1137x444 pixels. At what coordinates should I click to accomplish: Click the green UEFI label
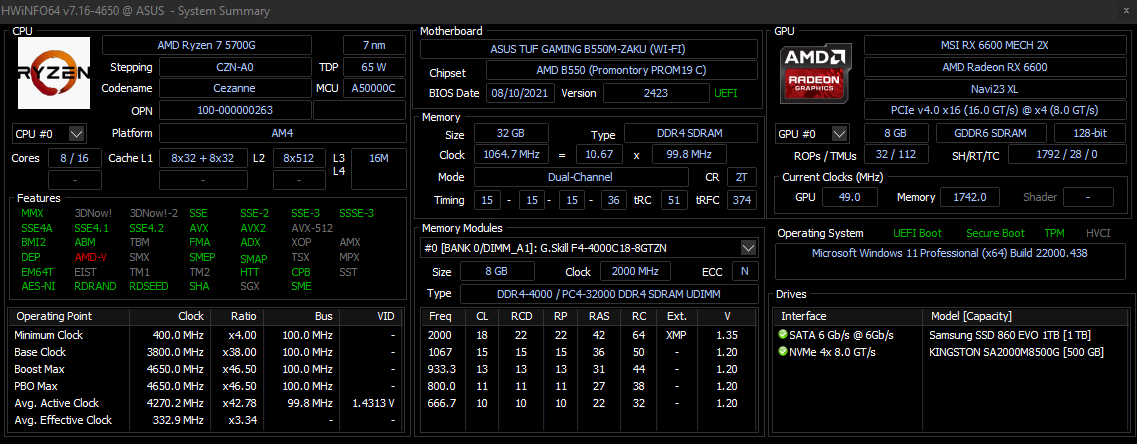tap(726, 94)
